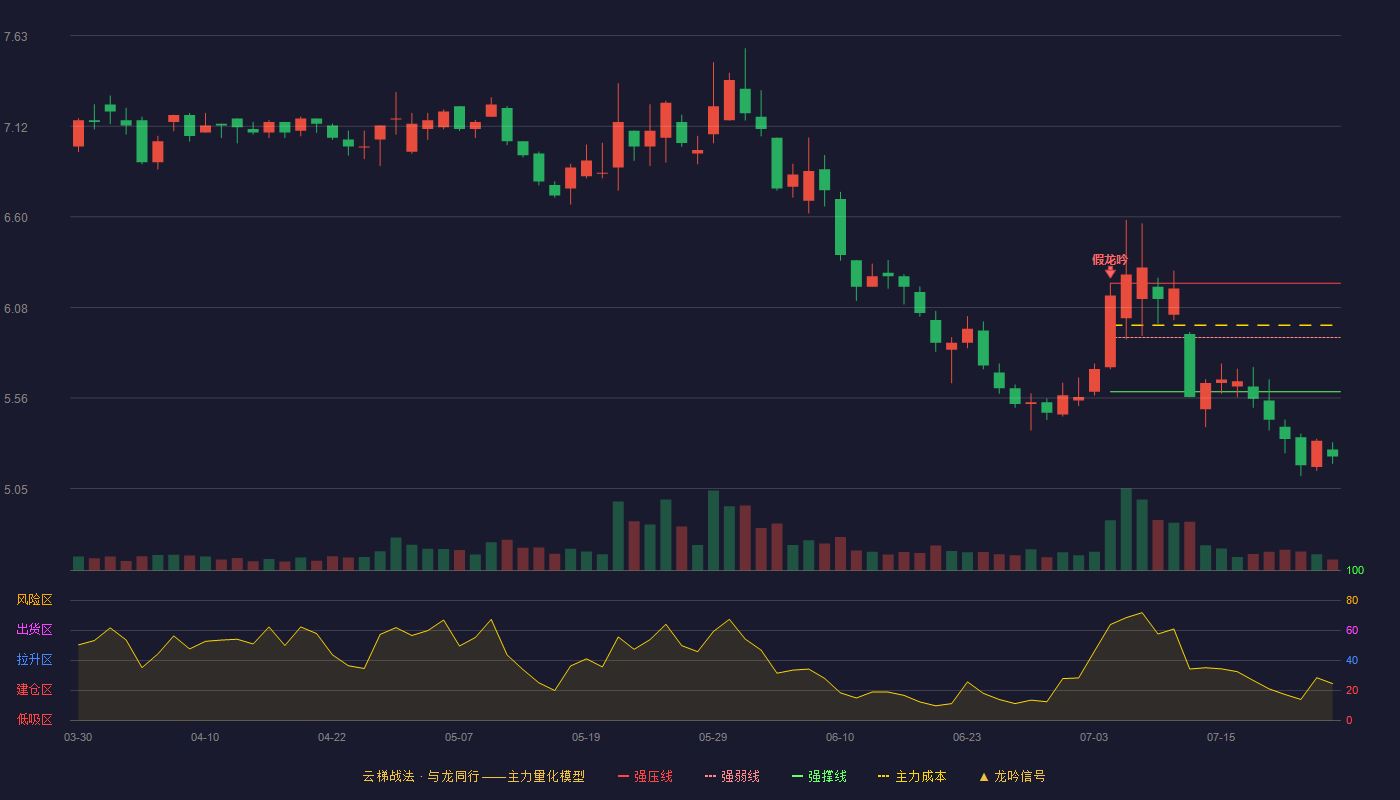Click the 5.05 price axis label
This screenshot has height=800, width=1400.
[x=16, y=490]
